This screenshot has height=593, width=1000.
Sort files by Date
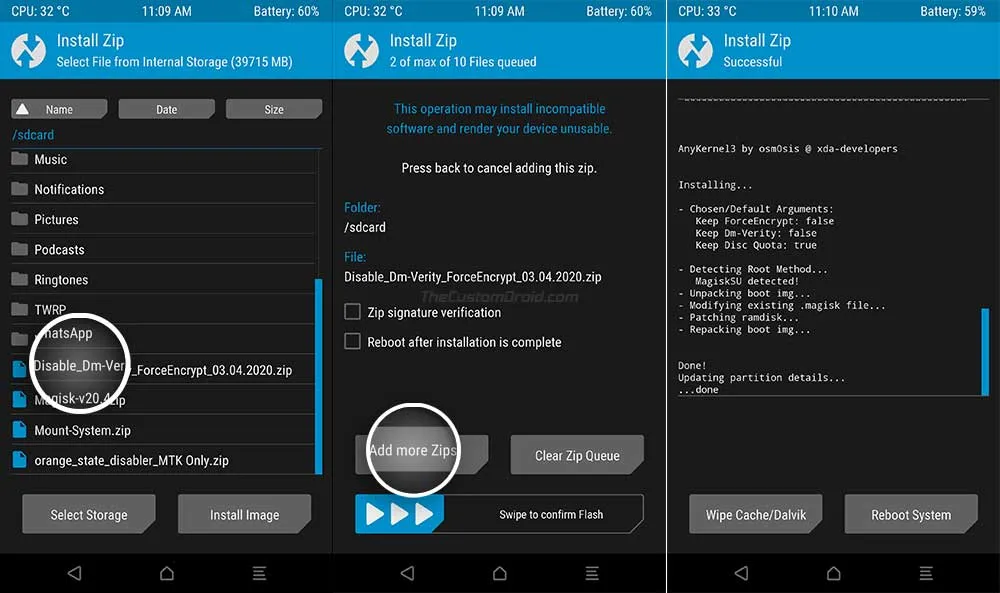click(x=166, y=108)
